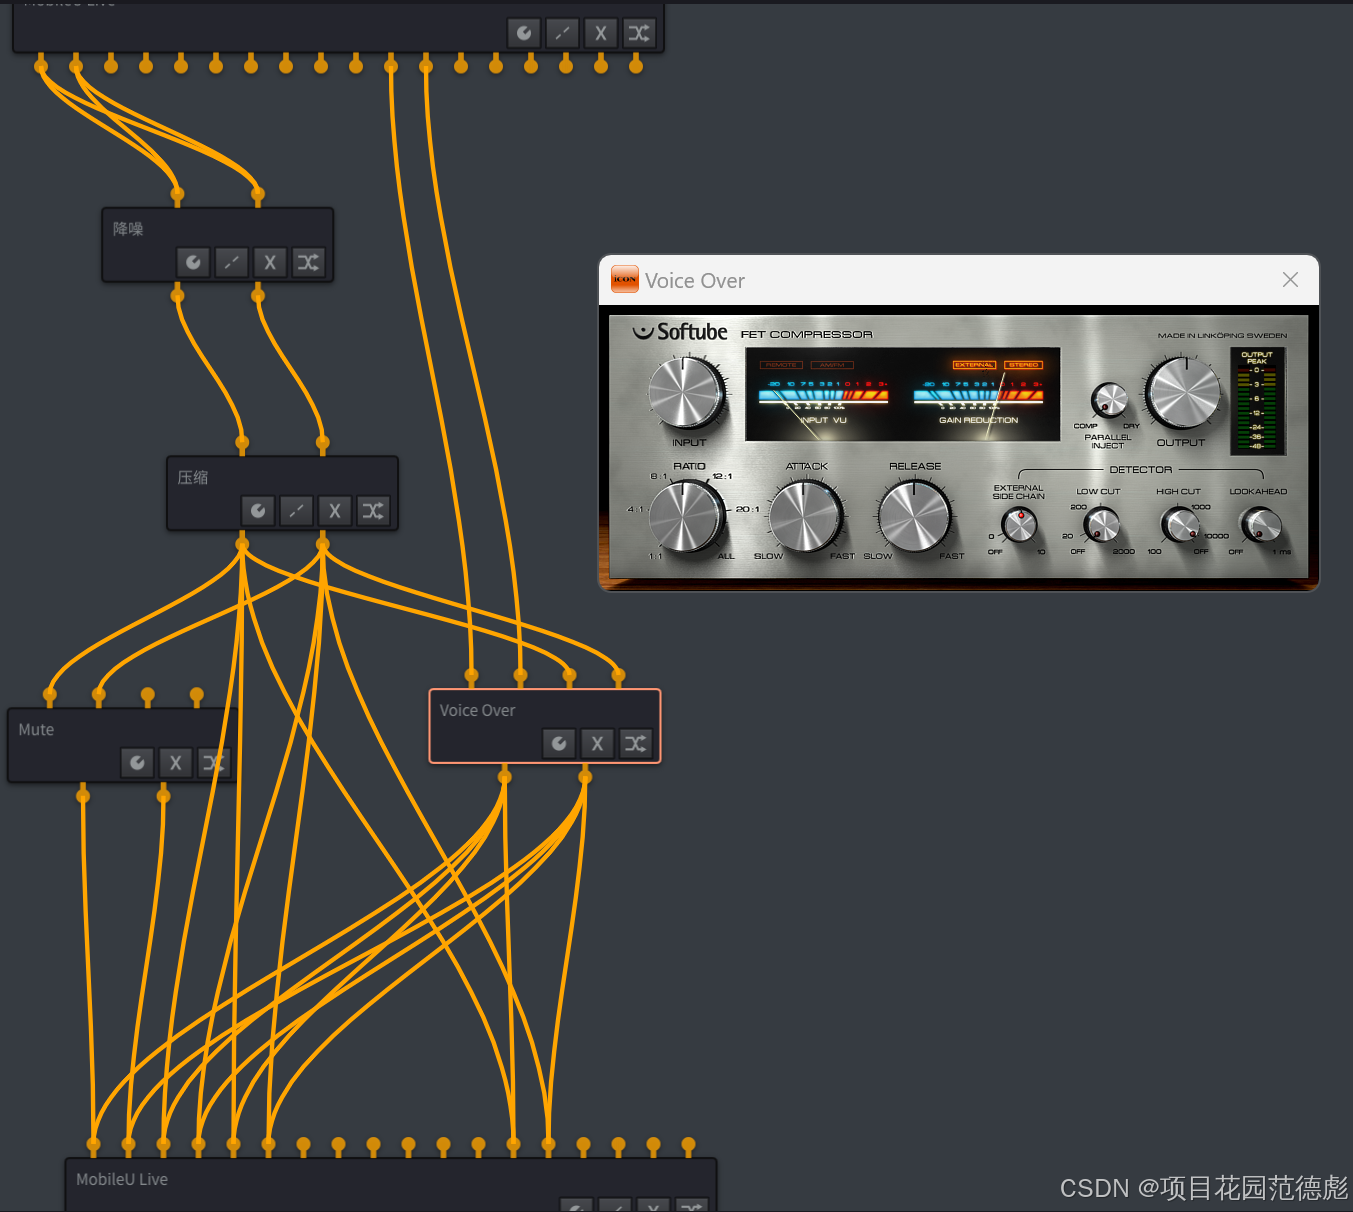Remove the Mute node via its X icon

[176, 763]
